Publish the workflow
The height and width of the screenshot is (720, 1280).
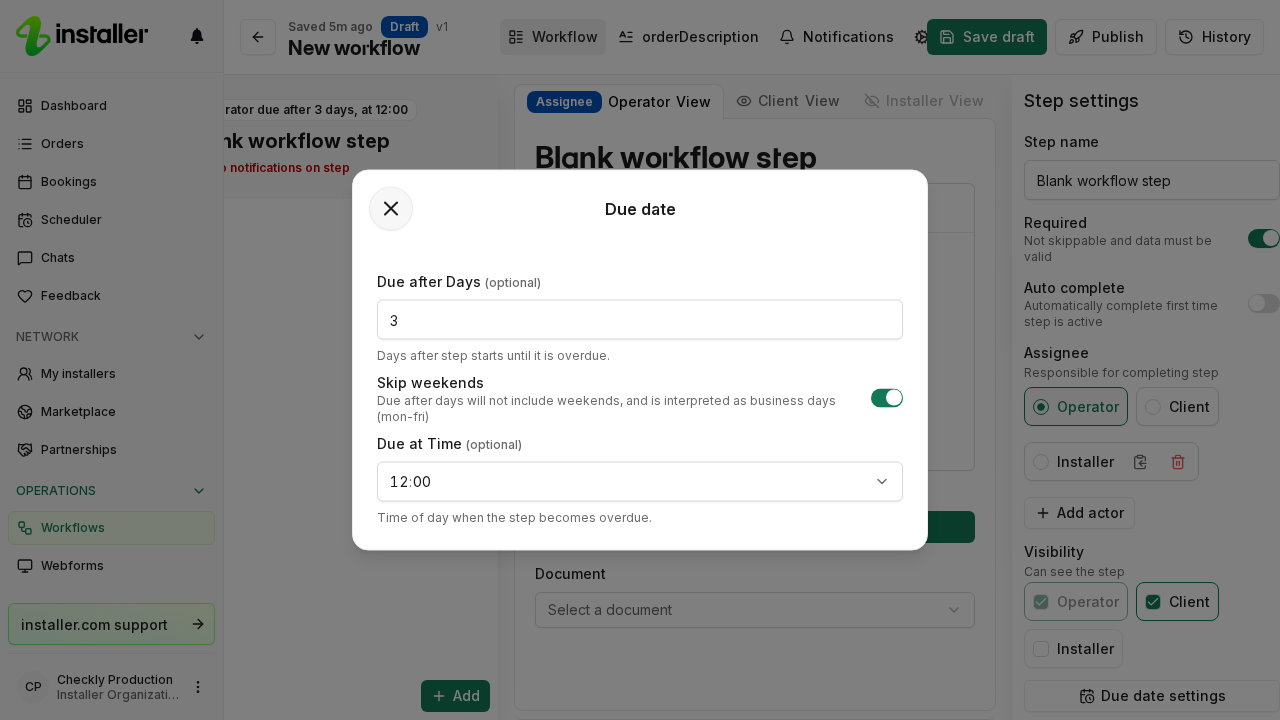click(x=1106, y=37)
